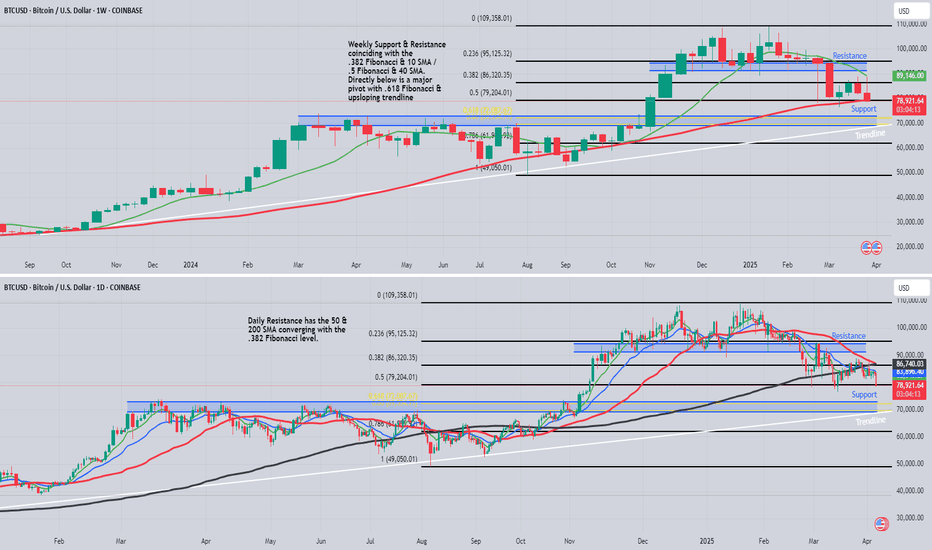The image size is (932, 550).
Task: Open the US flag event marker on daily chart
Action: pos(881,524)
